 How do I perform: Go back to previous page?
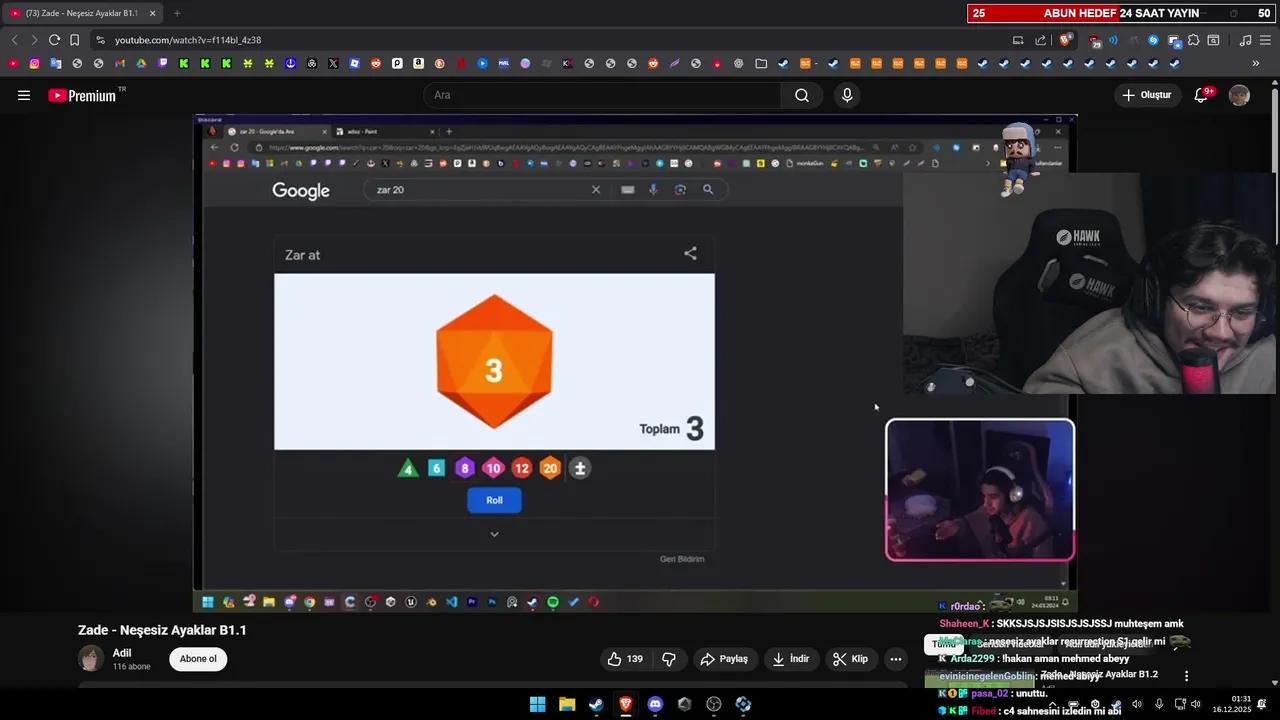tap(14, 40)
